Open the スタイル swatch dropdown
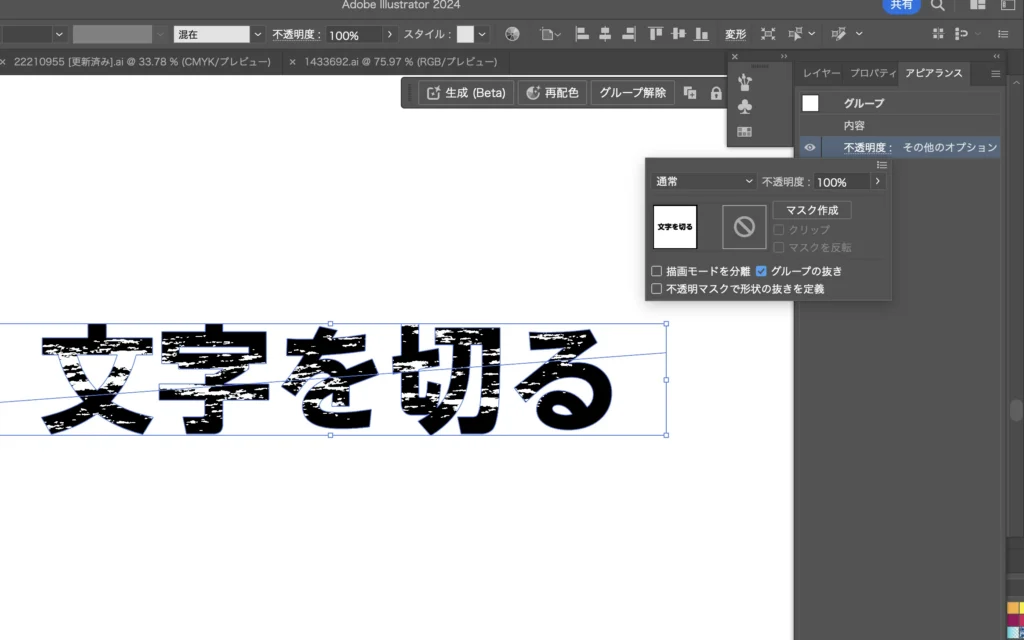Viewport: 1024px width, 640px height. pos(482,34)
